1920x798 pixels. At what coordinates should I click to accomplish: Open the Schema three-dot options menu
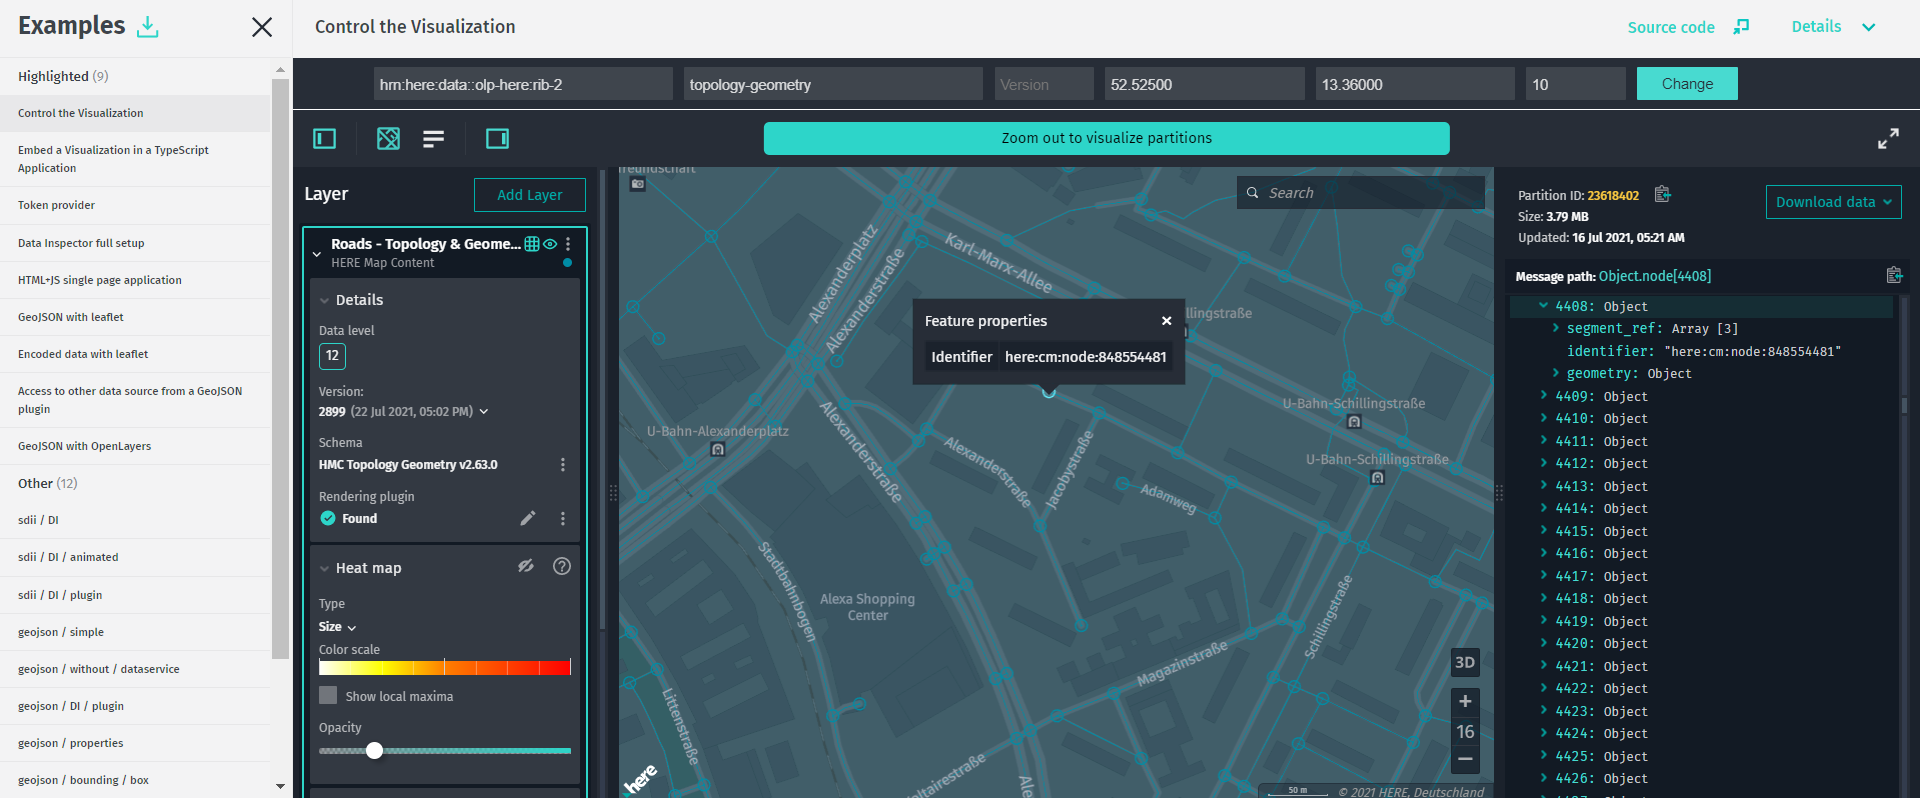[563, 465]
